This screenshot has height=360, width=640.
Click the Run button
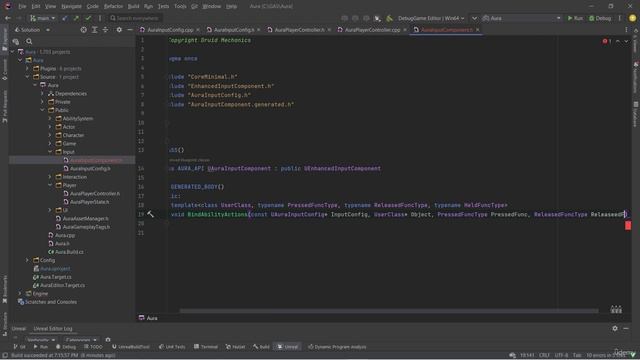click(x=575, y=18)
